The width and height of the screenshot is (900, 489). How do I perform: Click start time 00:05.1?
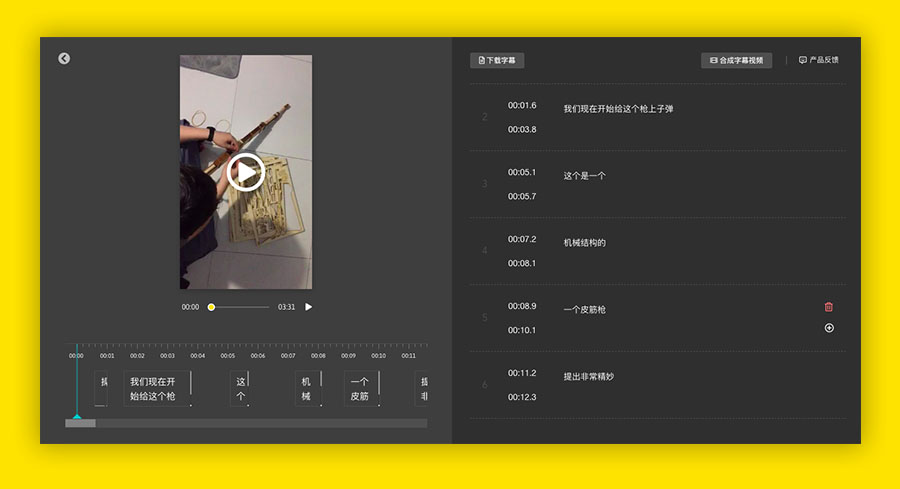(x=522, y=172)
